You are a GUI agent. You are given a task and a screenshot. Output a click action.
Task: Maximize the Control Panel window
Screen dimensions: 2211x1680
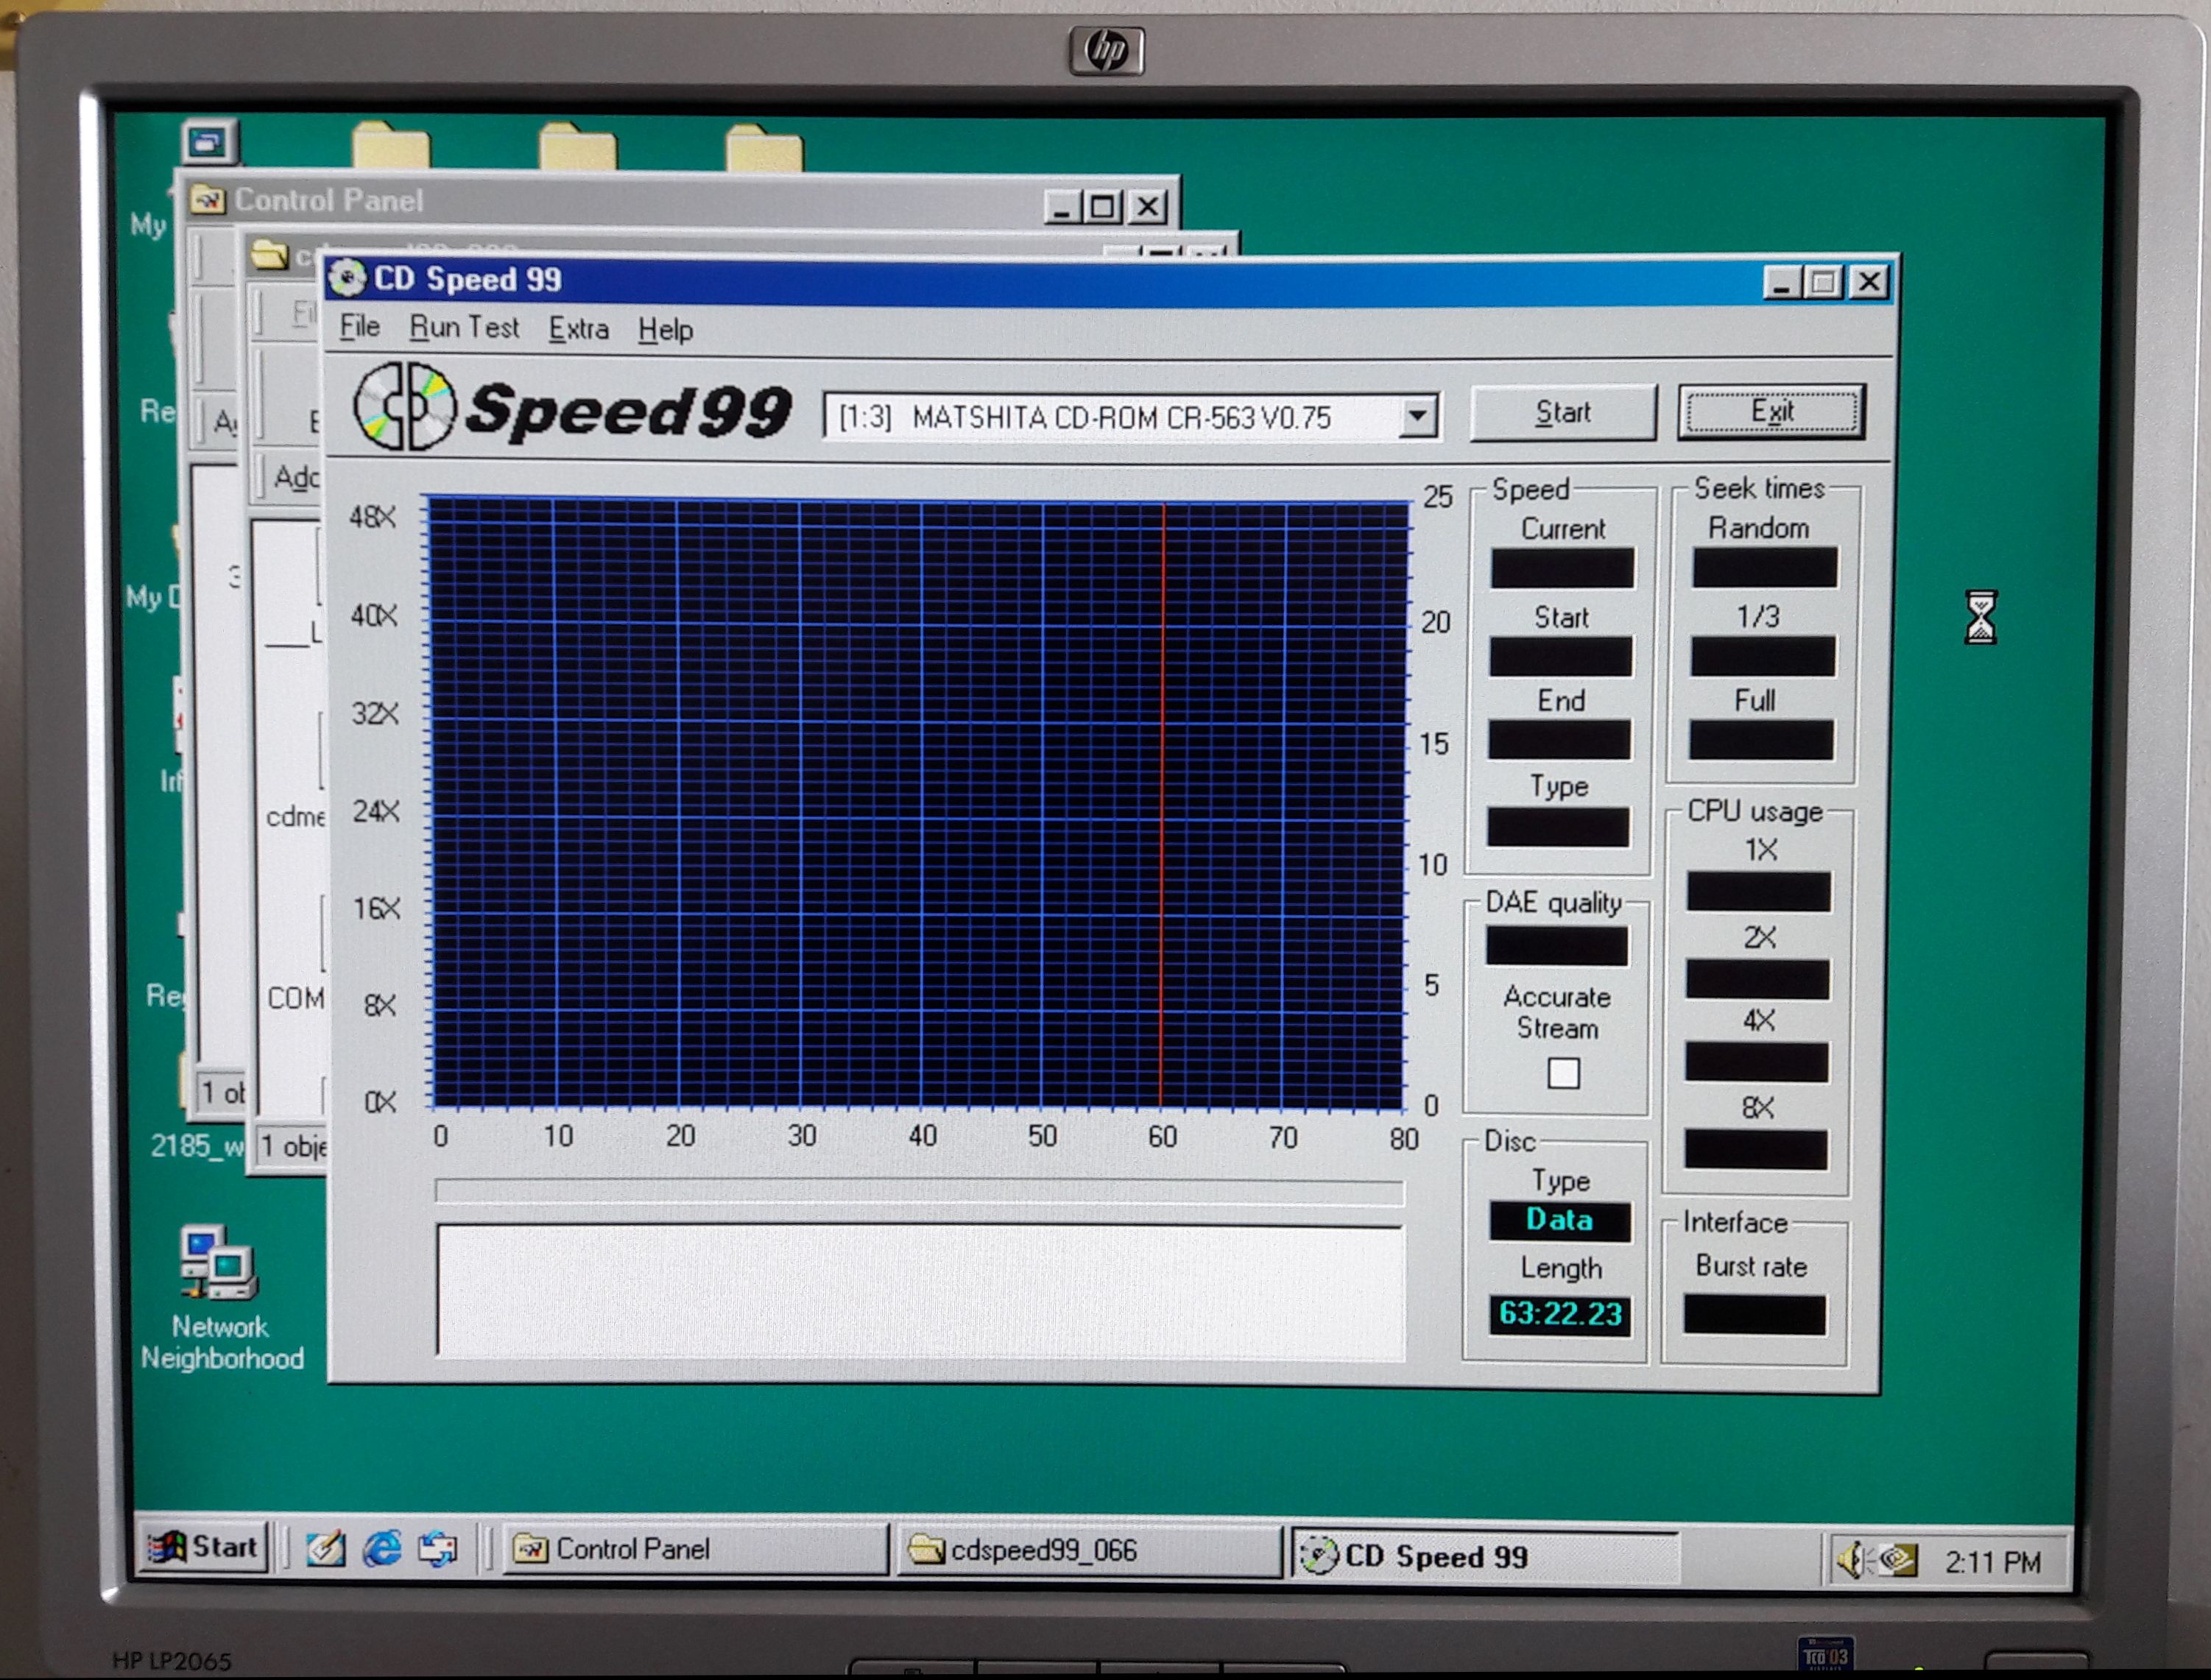click(x=1103, y=207)
